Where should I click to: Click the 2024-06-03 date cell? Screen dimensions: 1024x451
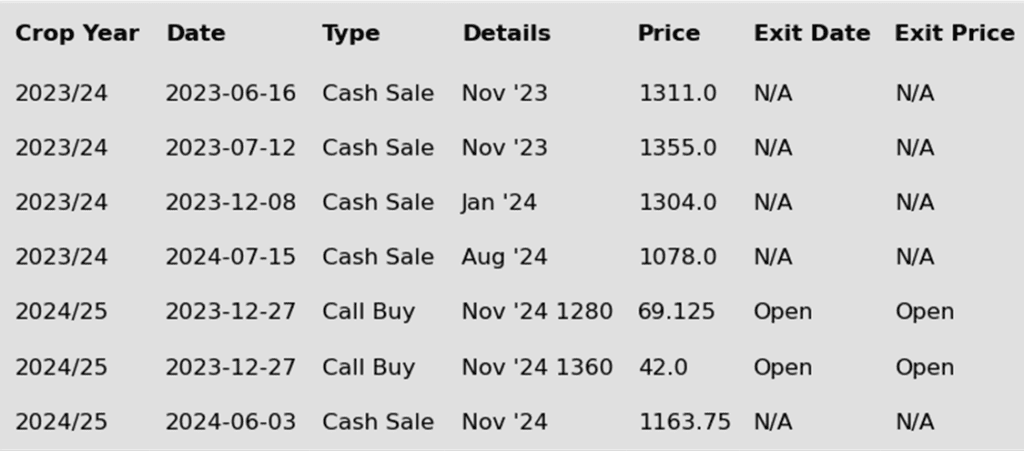pyautogui.click(x=231, y=422)
